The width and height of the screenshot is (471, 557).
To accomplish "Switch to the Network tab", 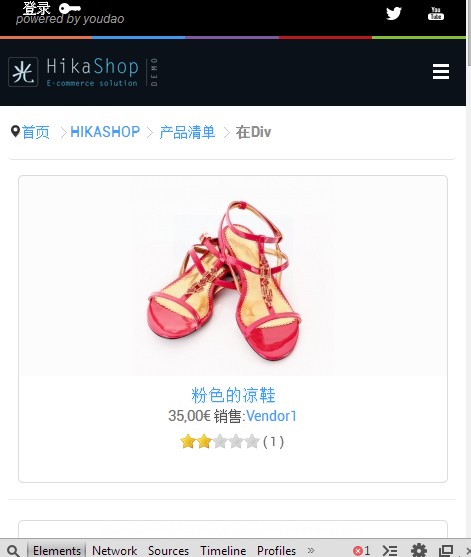I will coord(114,551).
